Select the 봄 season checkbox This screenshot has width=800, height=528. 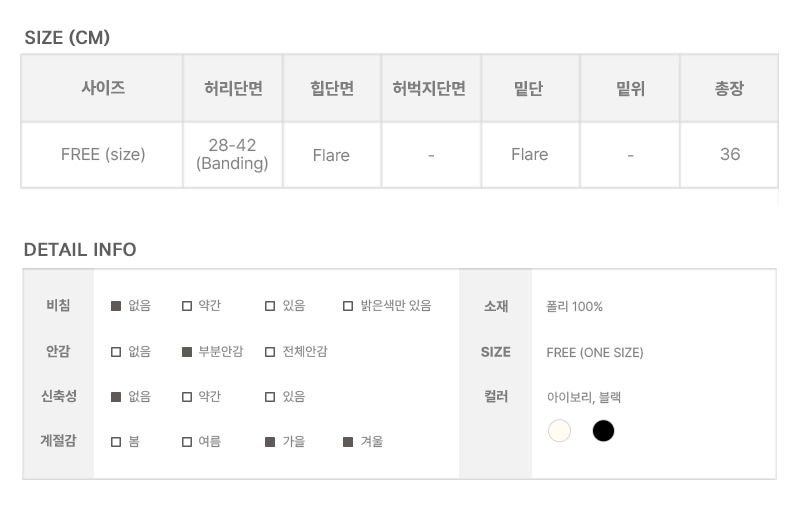coord(116,442)
